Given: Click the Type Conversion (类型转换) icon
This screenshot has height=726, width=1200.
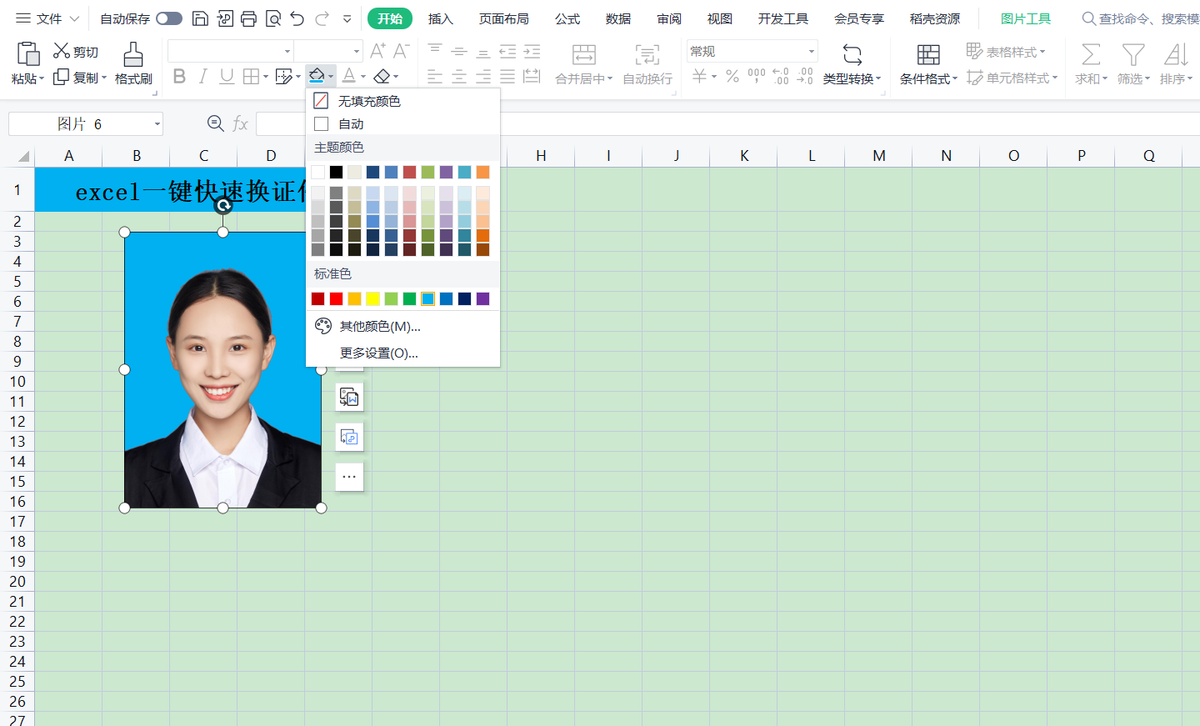Looking at the screenshot, I should pyautogui.click(x=852, y=55).
